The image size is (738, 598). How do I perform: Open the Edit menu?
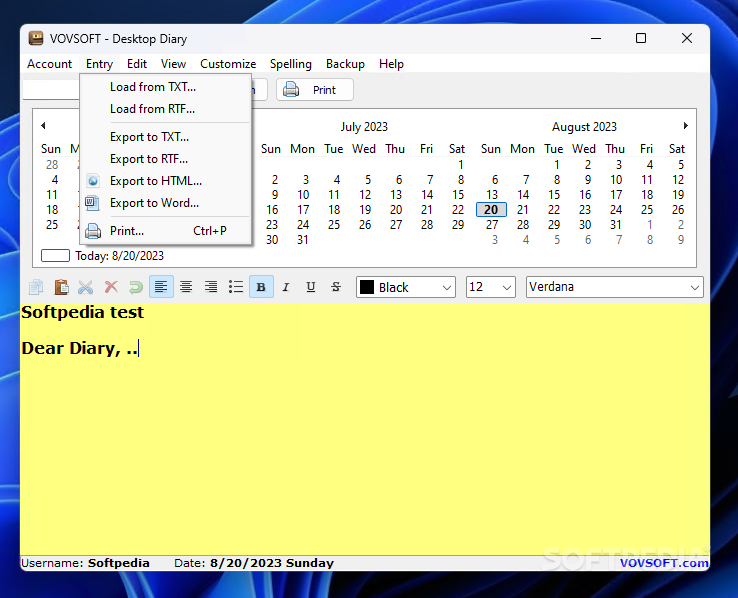tap(137, 64)
